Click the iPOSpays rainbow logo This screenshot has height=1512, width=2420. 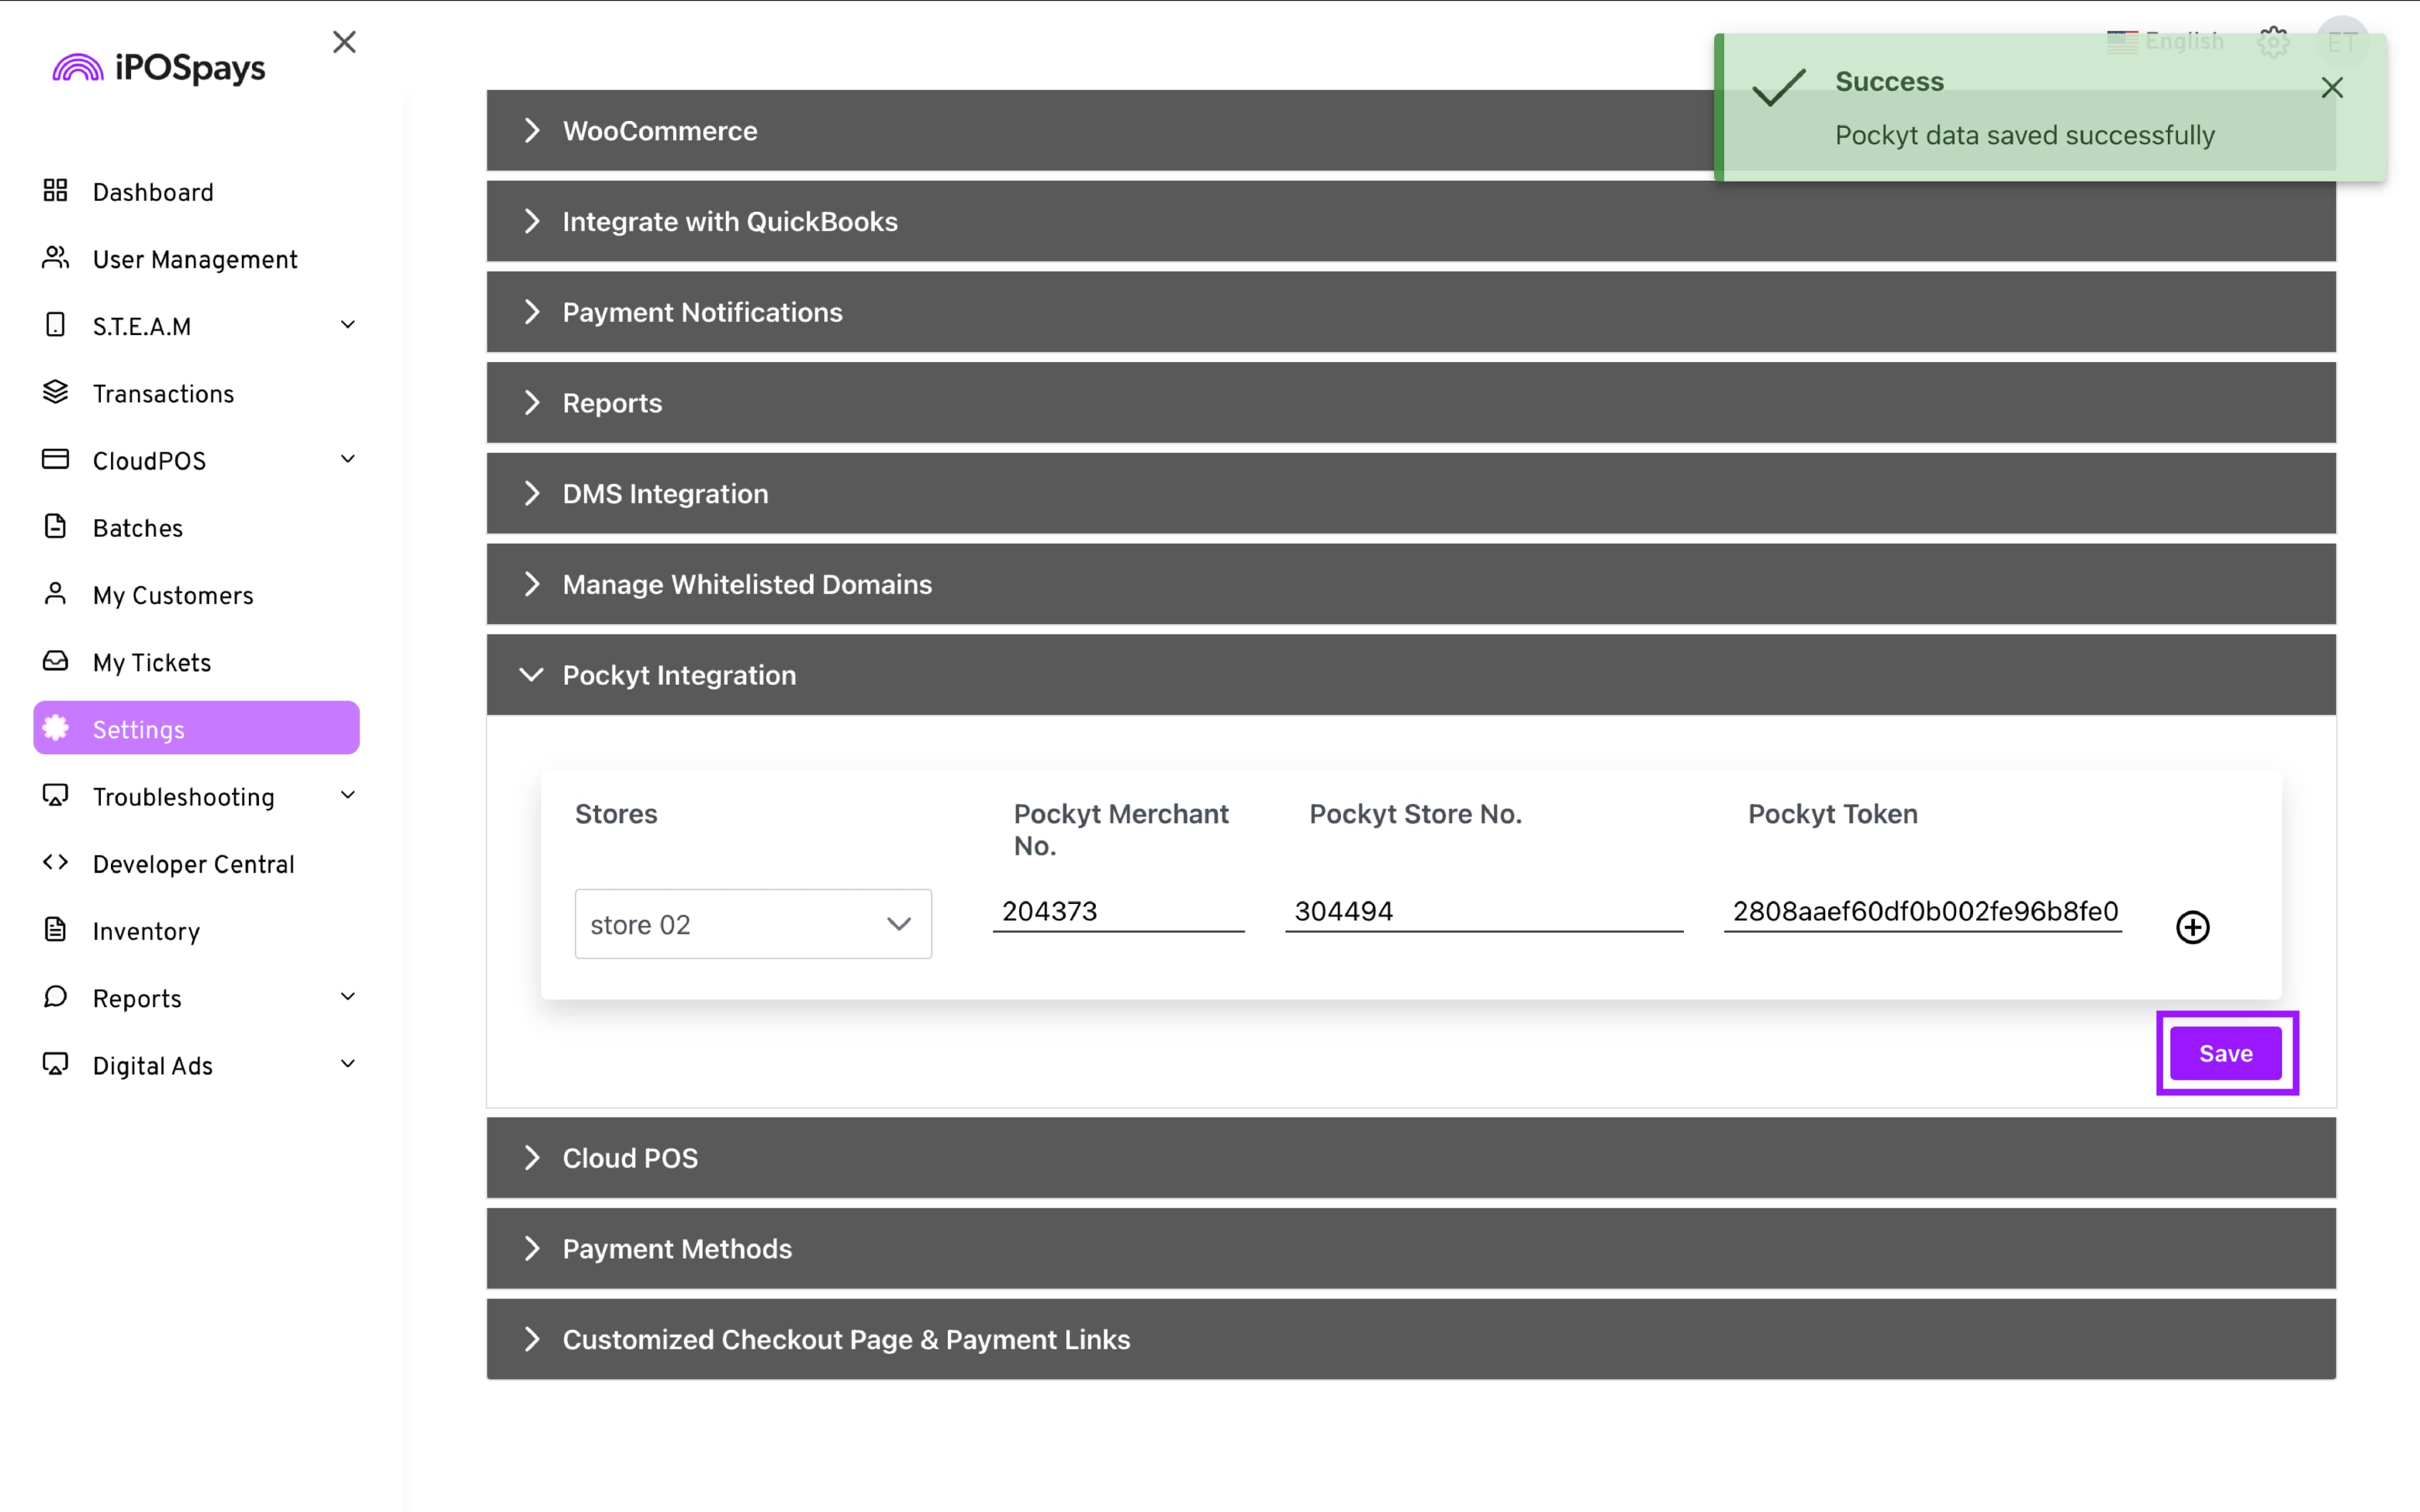tap(78, 68)
